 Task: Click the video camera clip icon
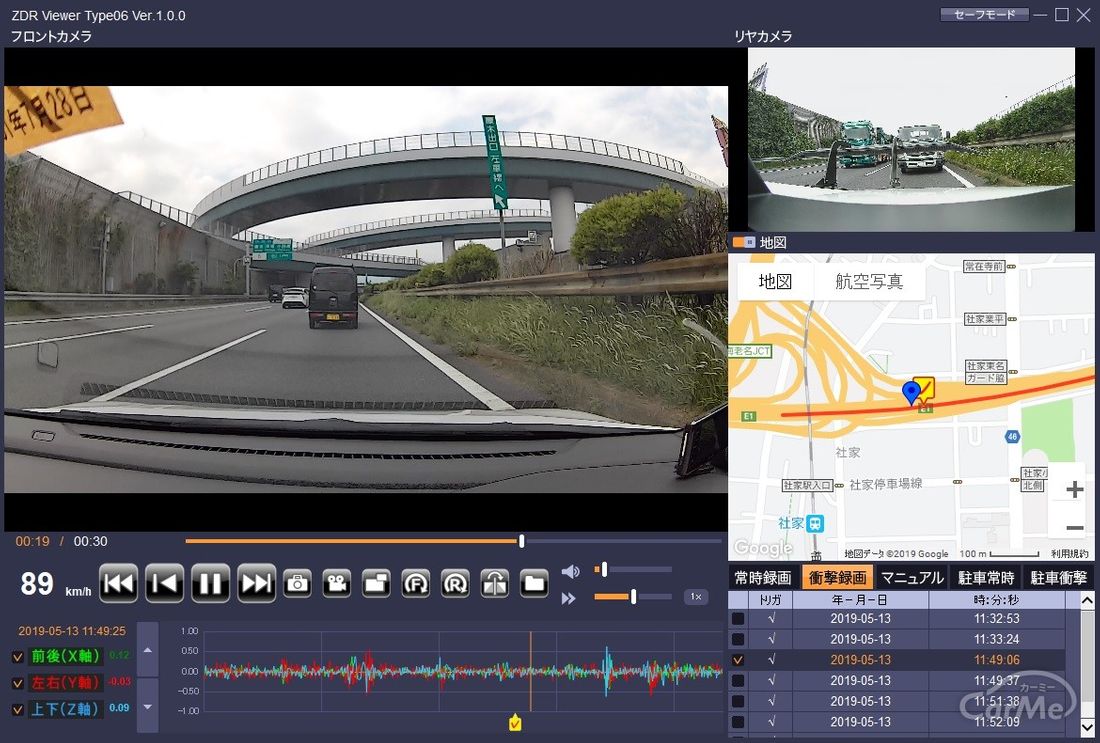(337, 583)
